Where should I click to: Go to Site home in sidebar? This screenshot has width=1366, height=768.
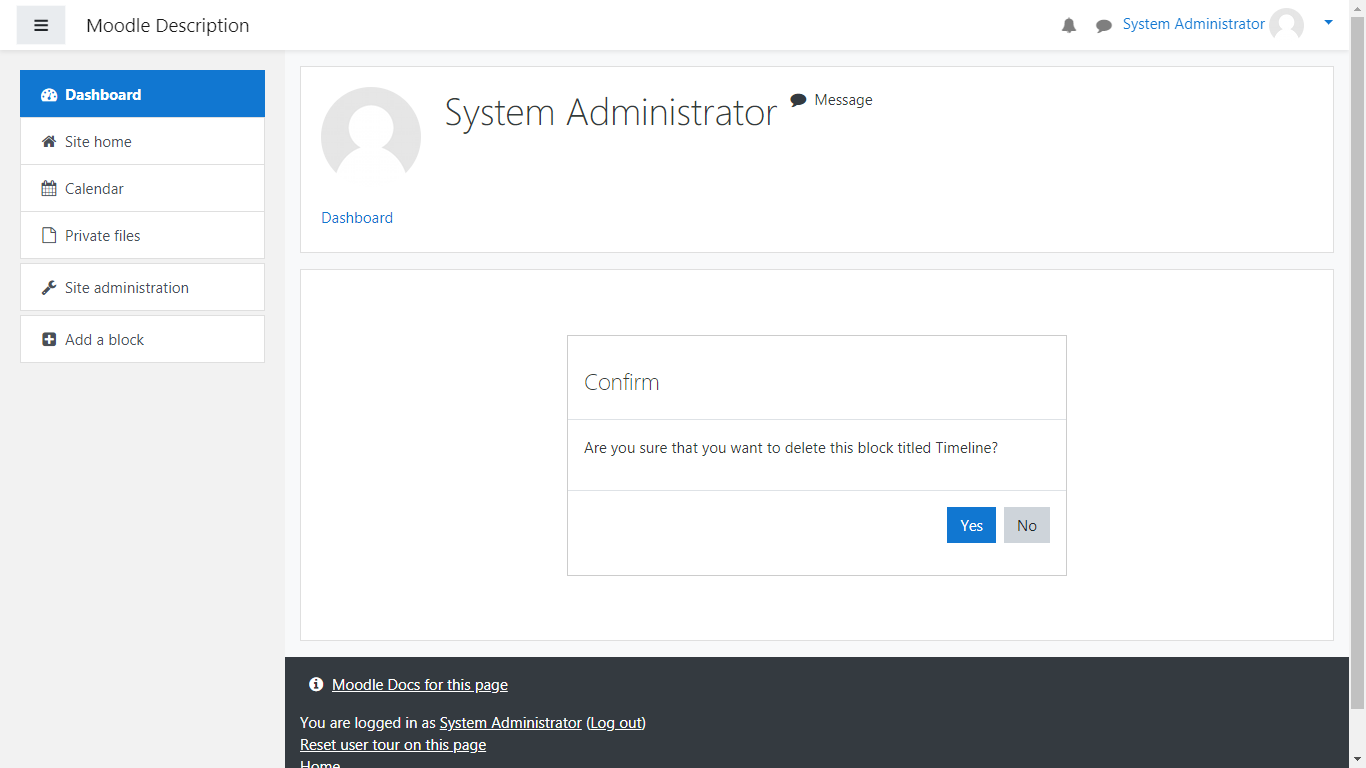pyautogui.click(x=98, y=142)
